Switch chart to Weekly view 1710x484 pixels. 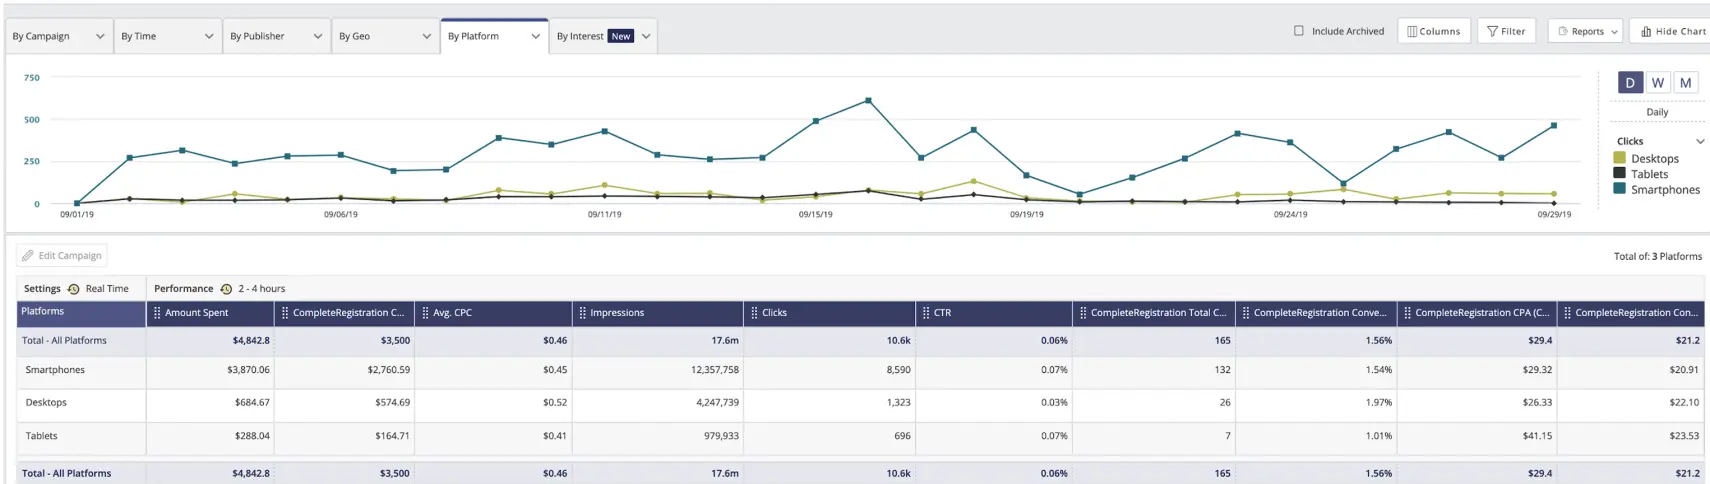click(1657, 83)
